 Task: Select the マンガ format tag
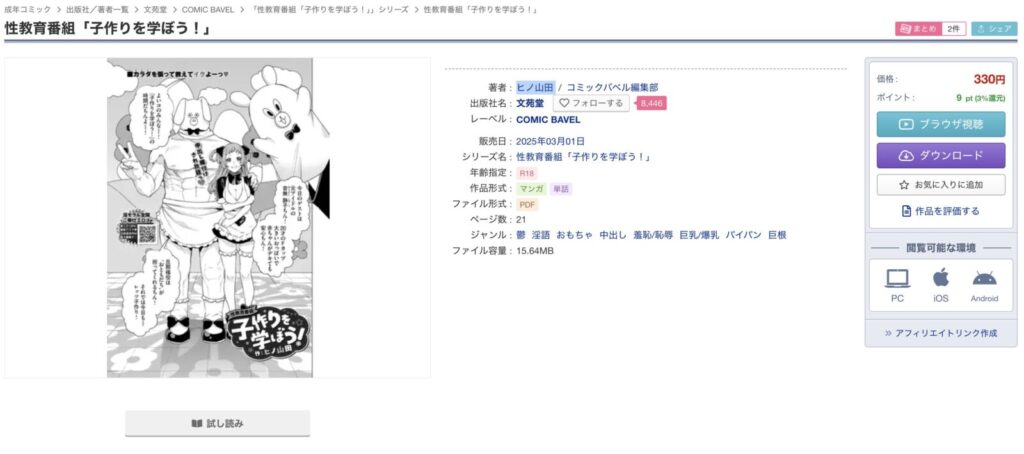click(532, 189)
